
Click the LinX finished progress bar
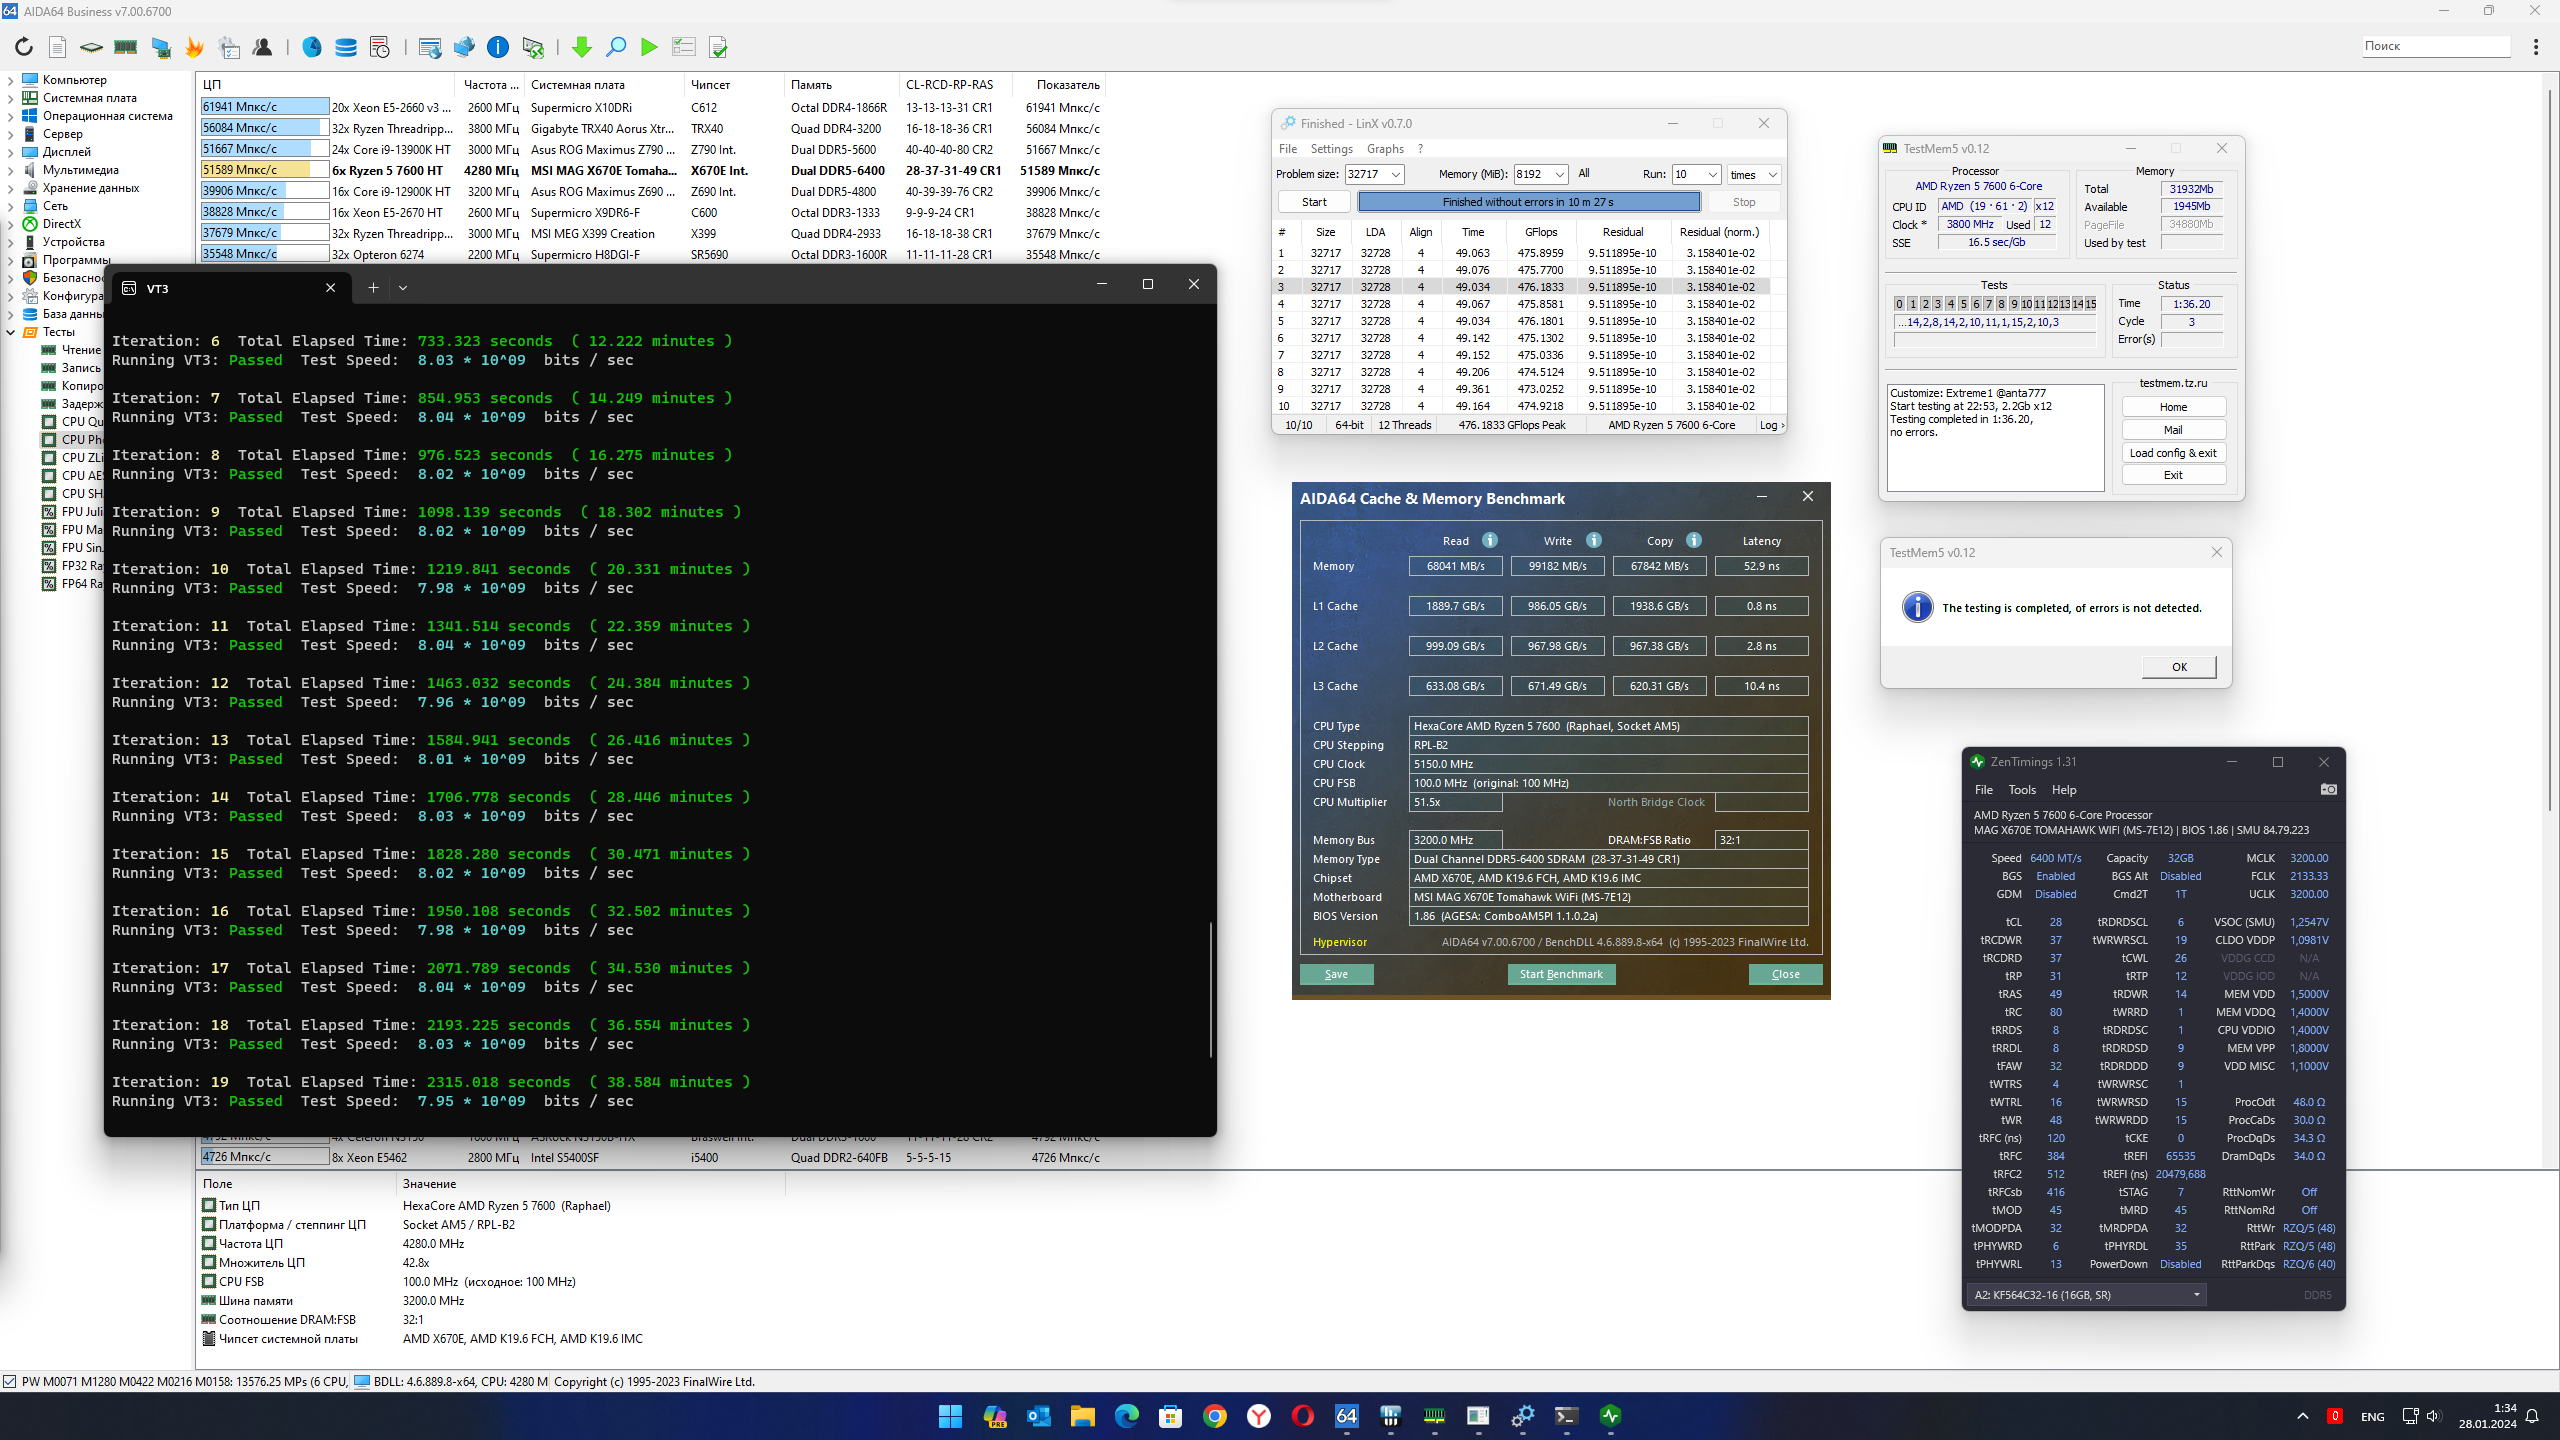click(1527, 202)
